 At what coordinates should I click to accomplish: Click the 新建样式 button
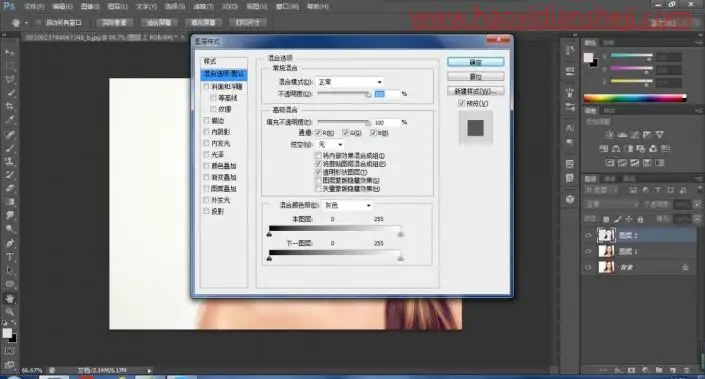(x=475, y=91)
